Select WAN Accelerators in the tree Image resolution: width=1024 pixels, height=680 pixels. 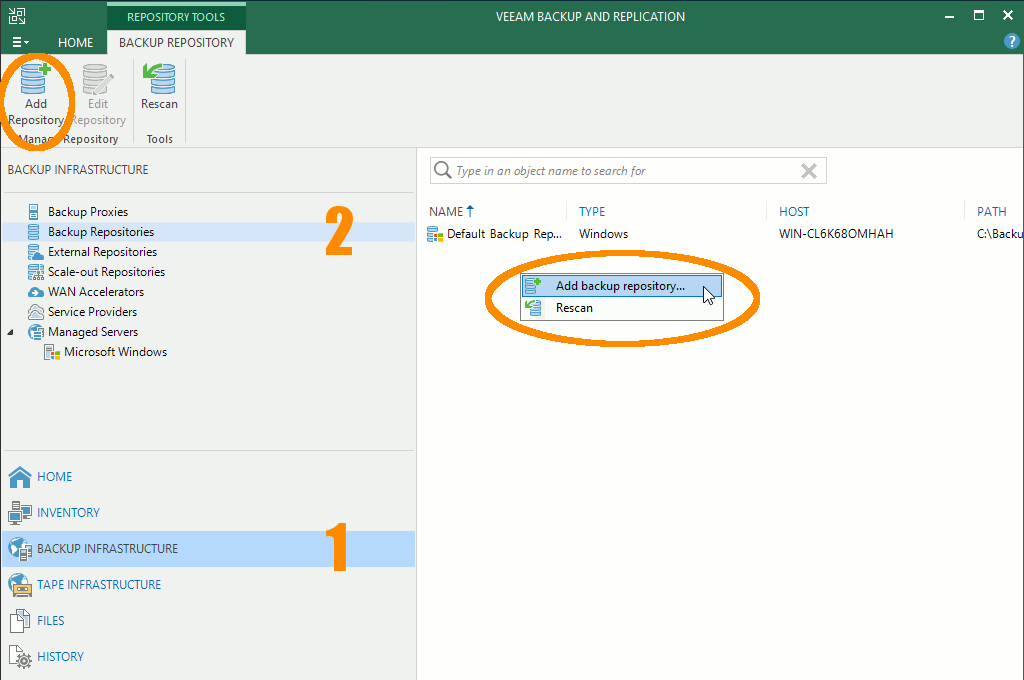click(x=95, y=292)
